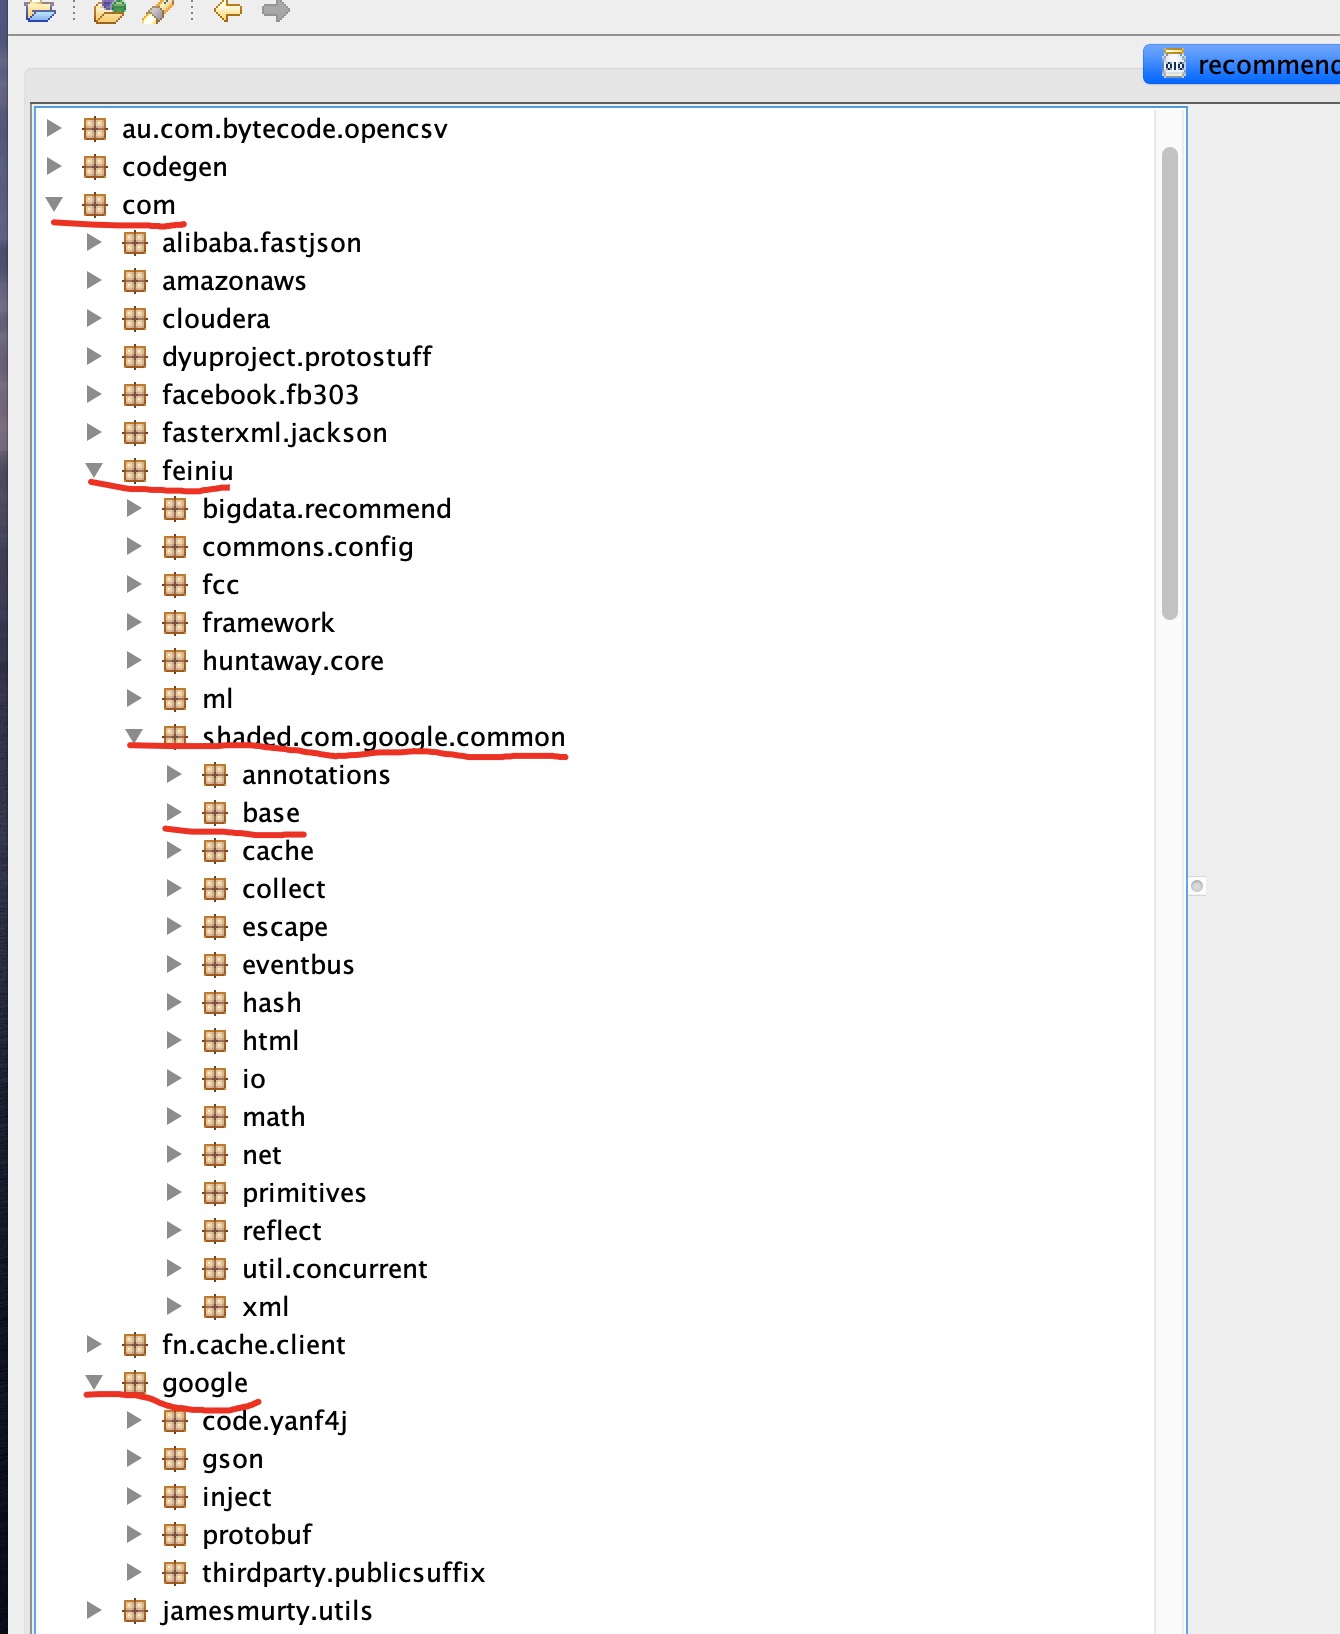Image resolution: width=1340 pixels, height=1634 pixels.
Task: Select the gson package label
Action: click(x=233, y=1459)
